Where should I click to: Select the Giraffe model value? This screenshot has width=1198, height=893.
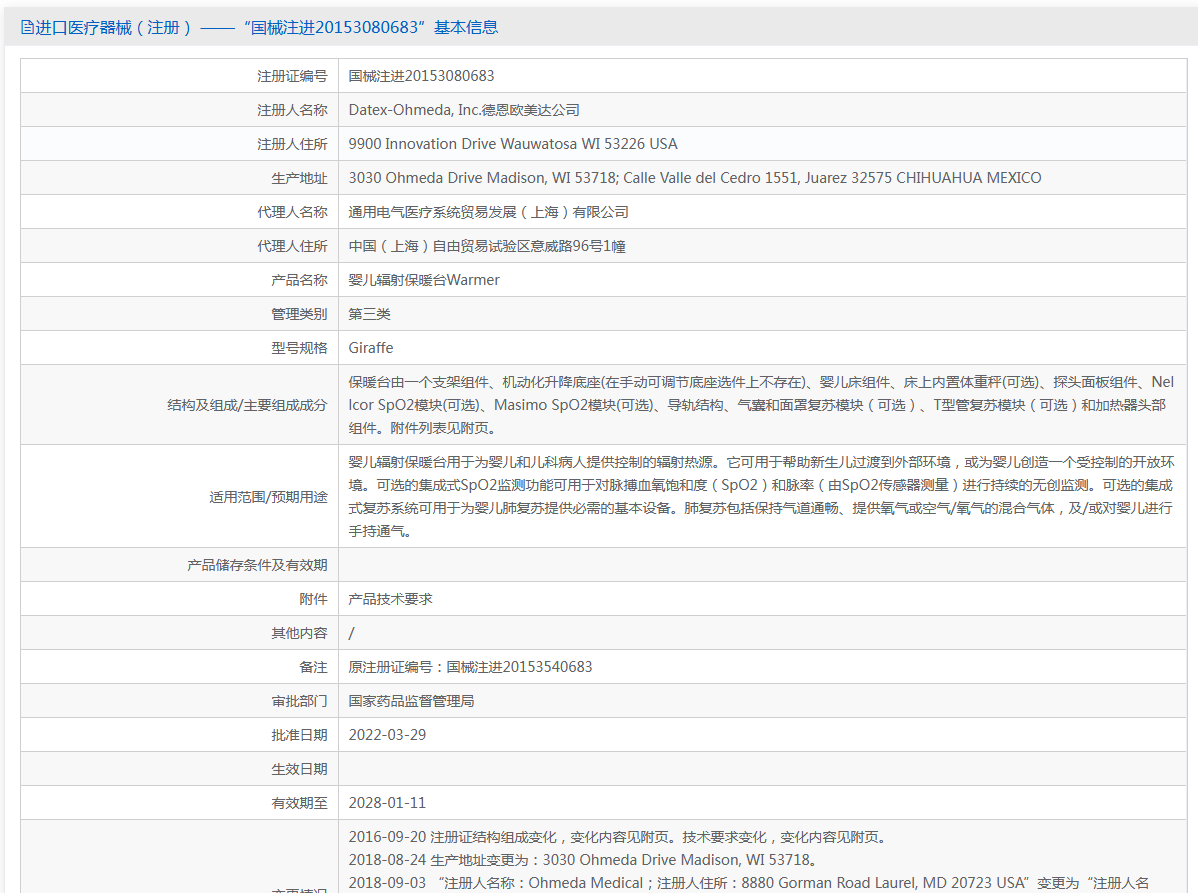(x=371, y=348)
